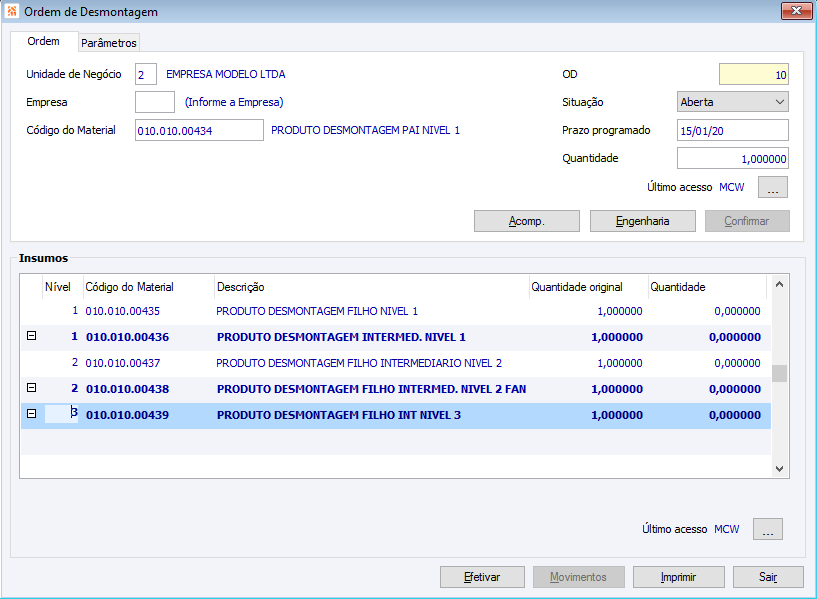Viewport: 817px width, 599px height.
Task: Open the Engenharia button
Action: tap(642, 221)
